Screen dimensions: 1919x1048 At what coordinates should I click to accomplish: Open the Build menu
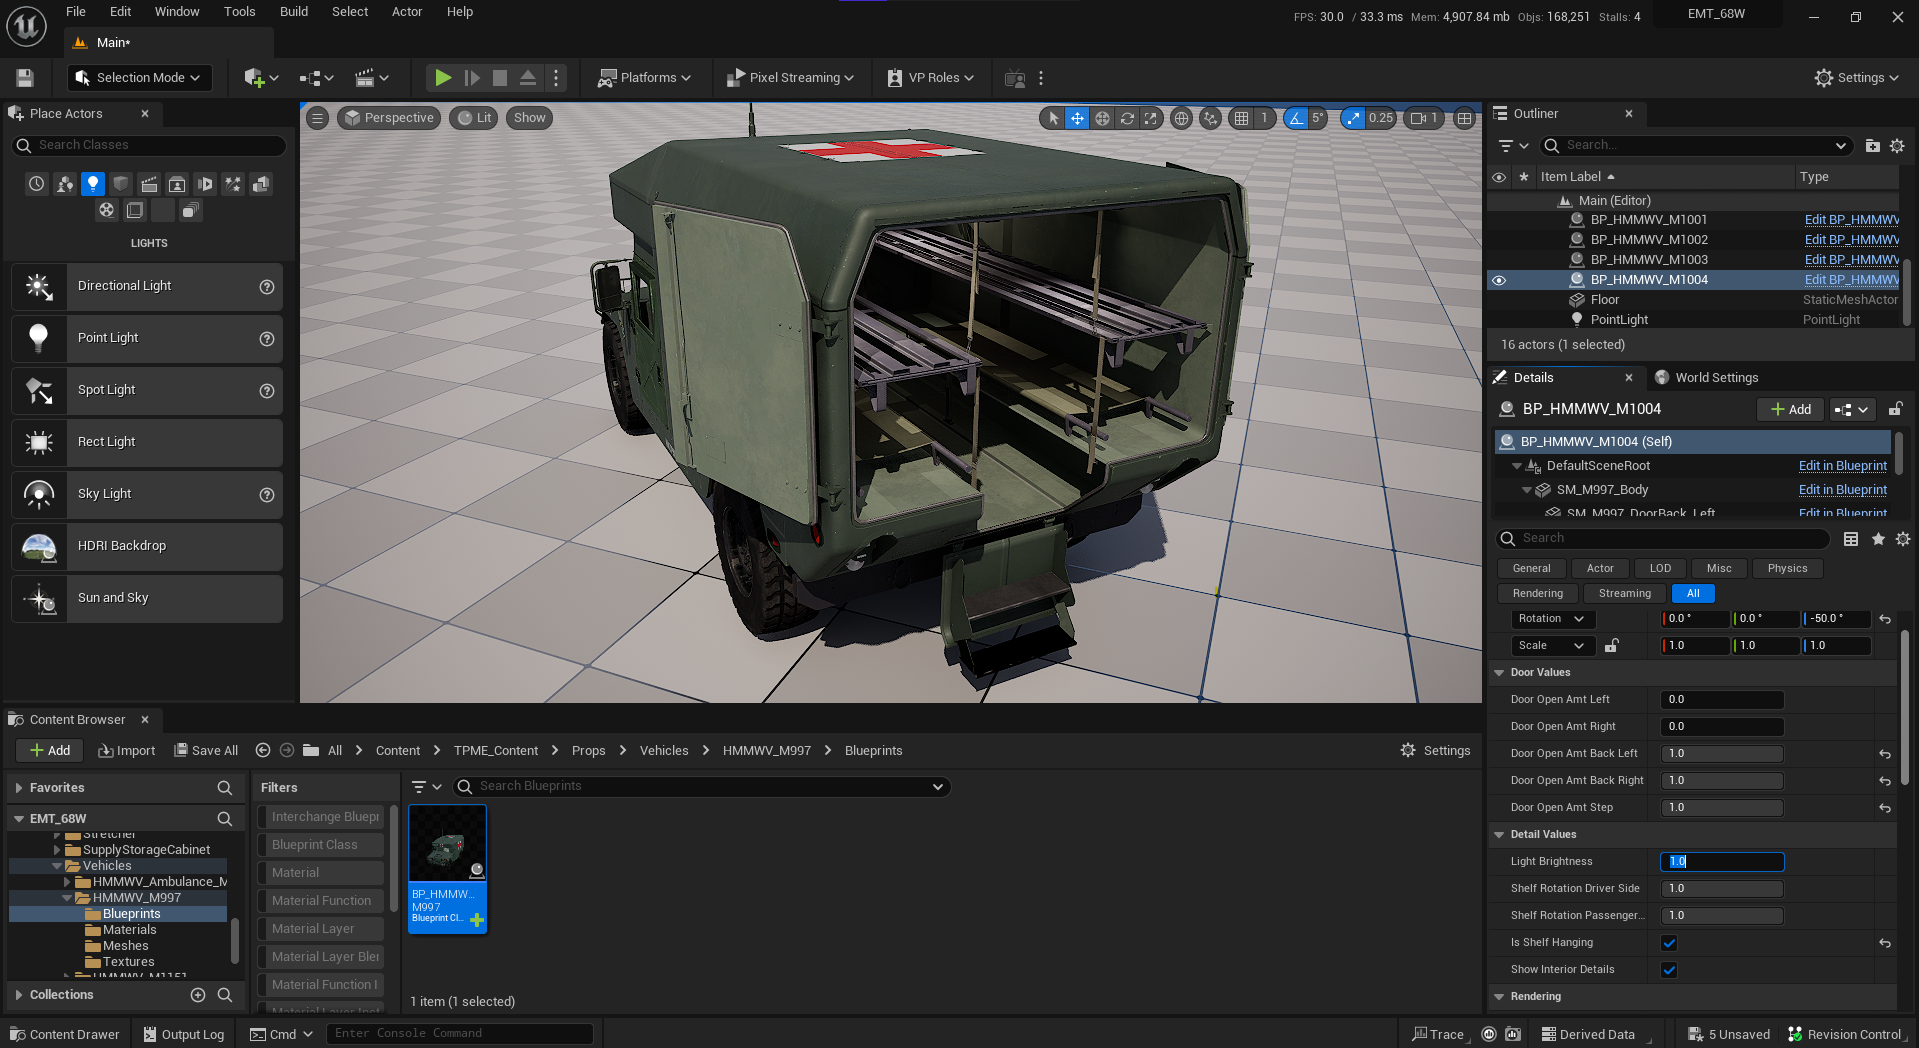click(293, 12)
